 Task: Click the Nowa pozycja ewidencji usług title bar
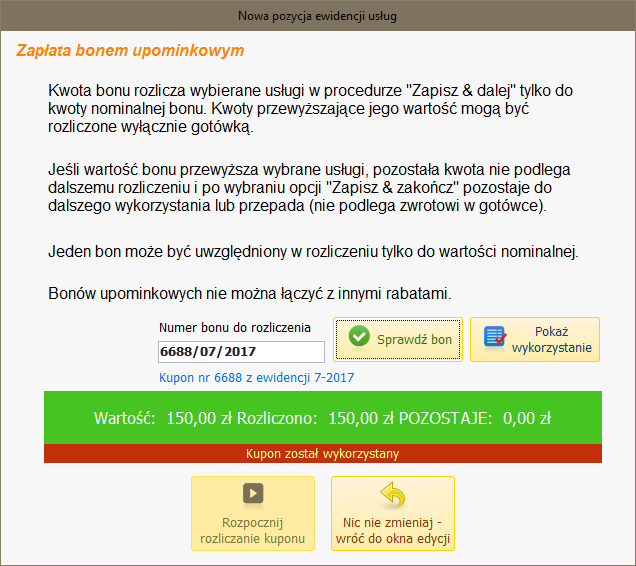[318, 15]
